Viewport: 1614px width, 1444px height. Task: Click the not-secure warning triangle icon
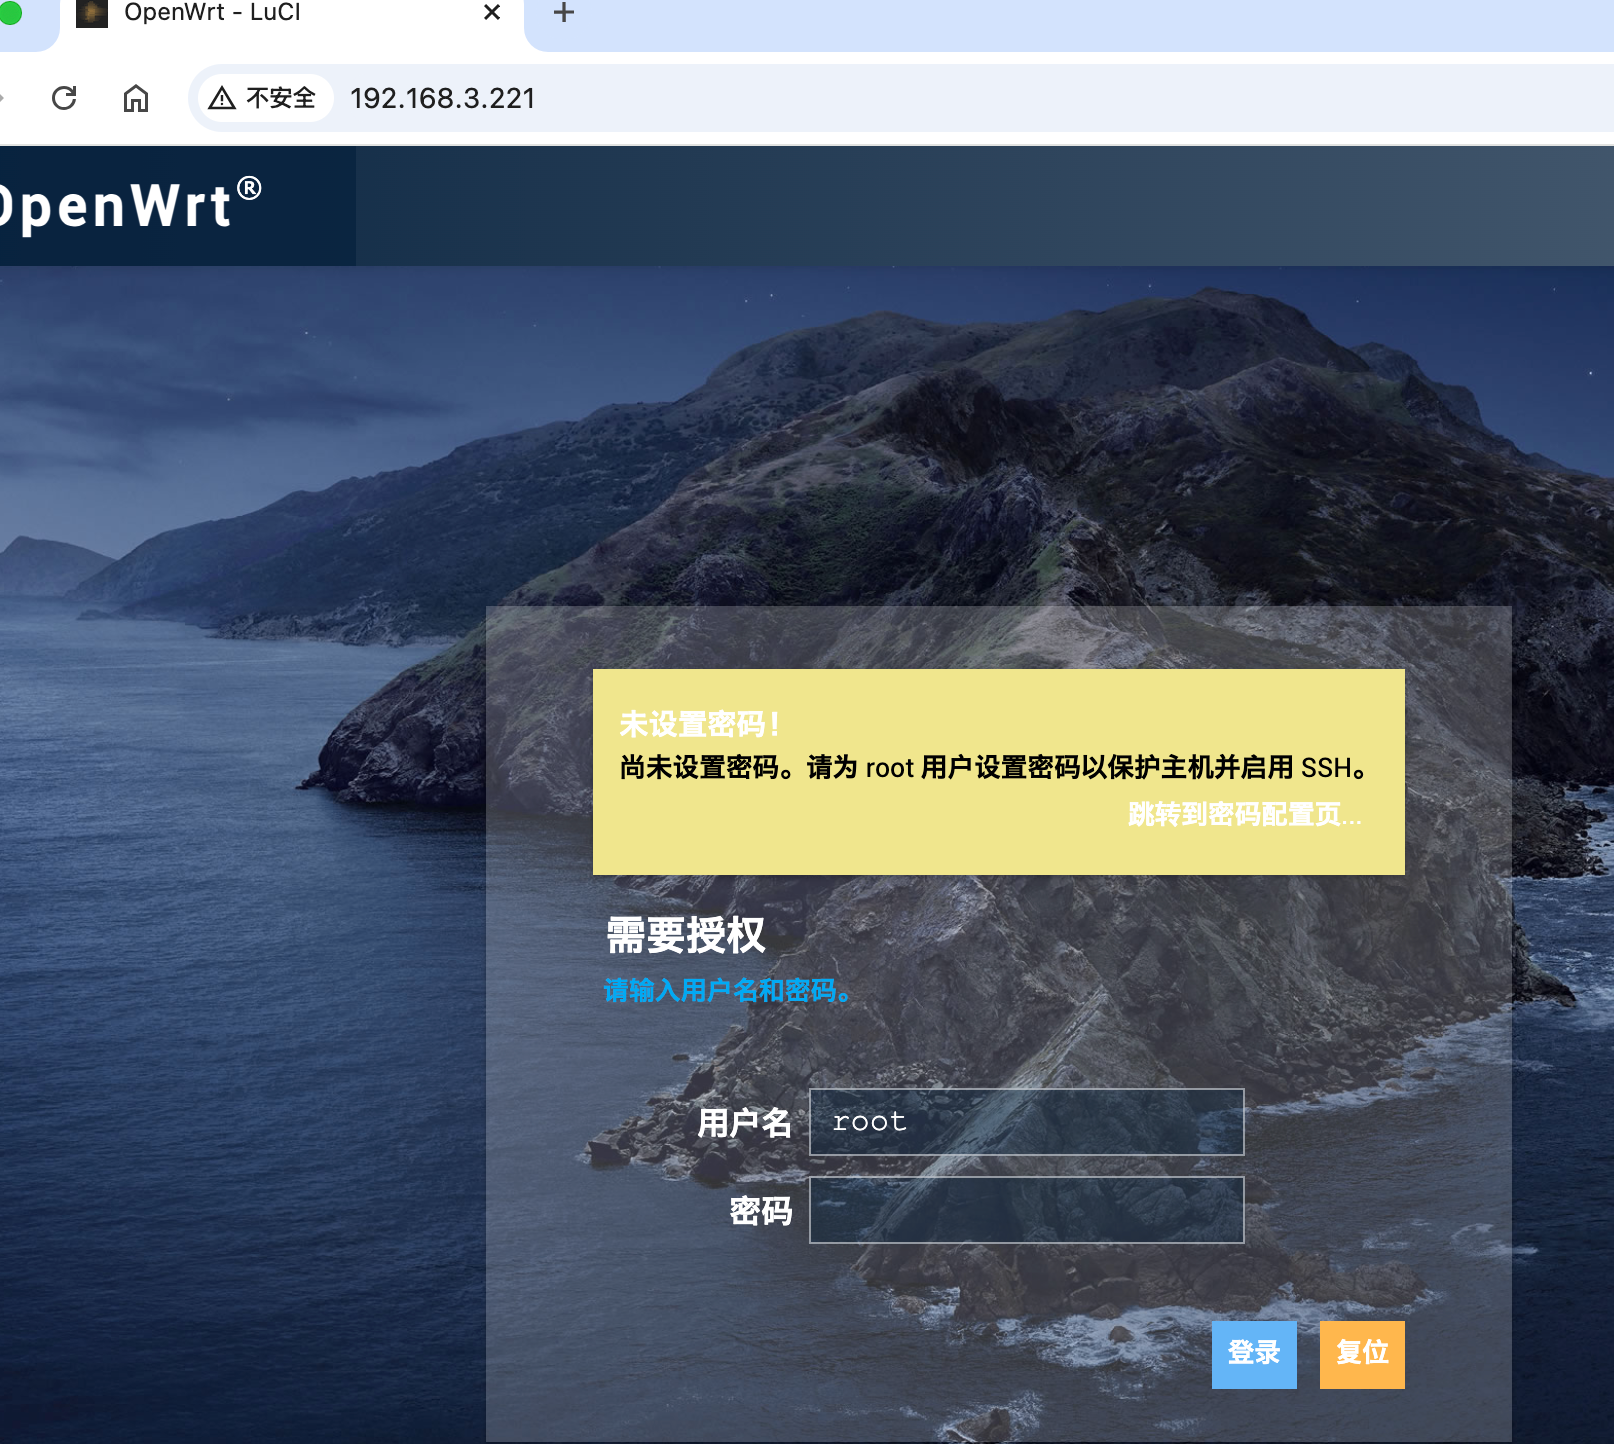click(x=222, y=98)
